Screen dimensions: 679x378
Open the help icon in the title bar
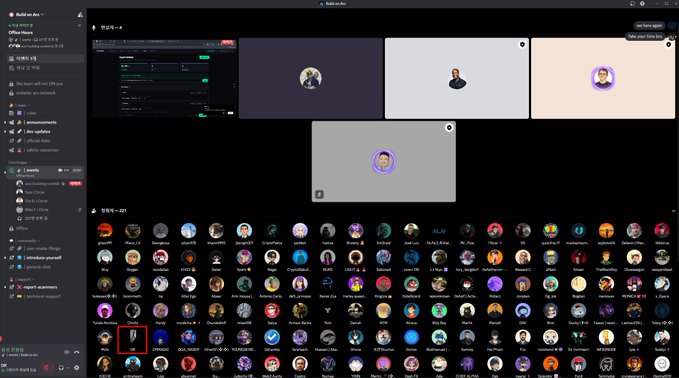point(642,3)
